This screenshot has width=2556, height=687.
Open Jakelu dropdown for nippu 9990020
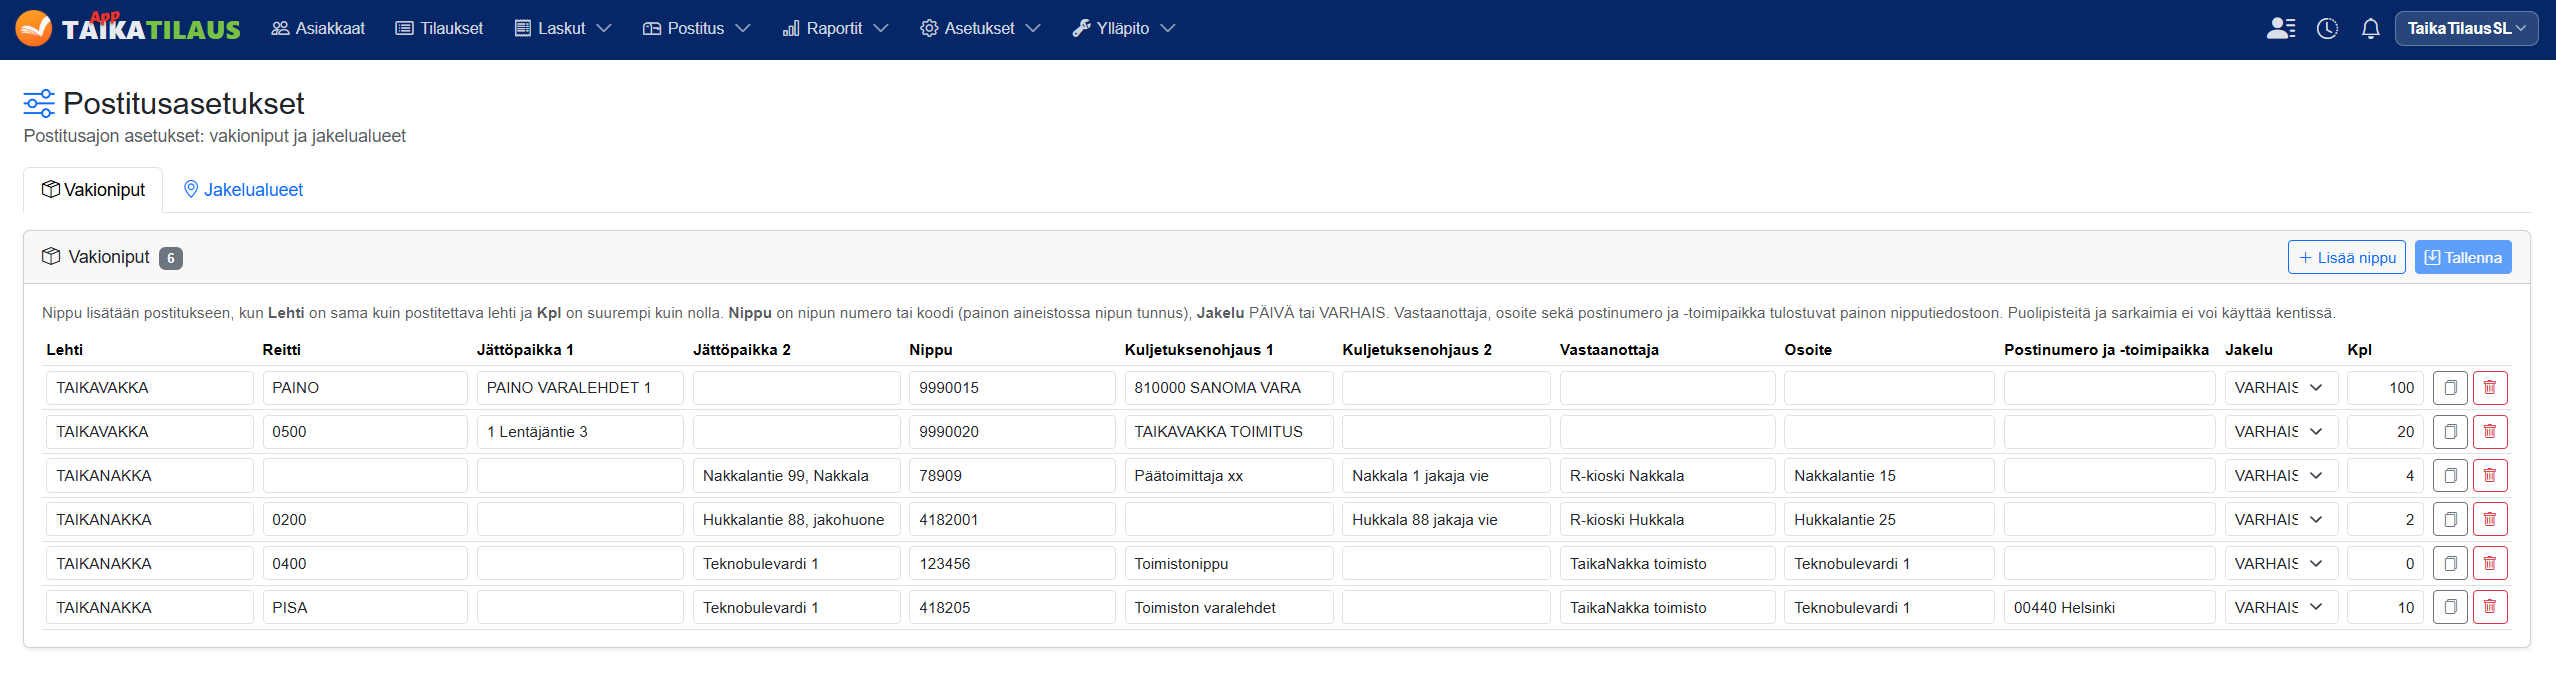click(2281, 432)
